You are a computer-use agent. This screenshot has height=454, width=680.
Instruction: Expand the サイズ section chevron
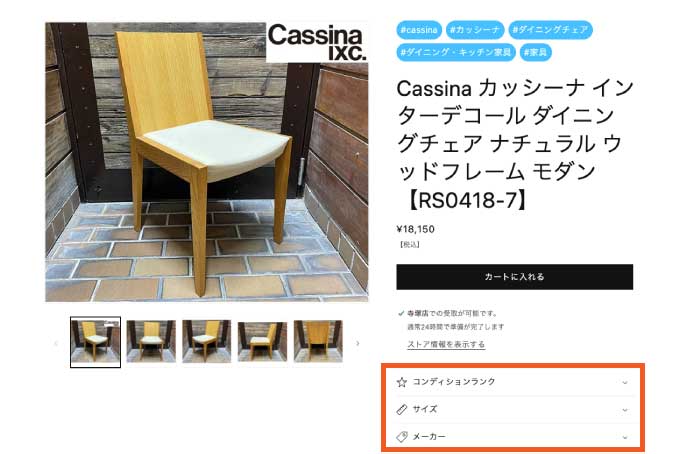coord(625,410)
